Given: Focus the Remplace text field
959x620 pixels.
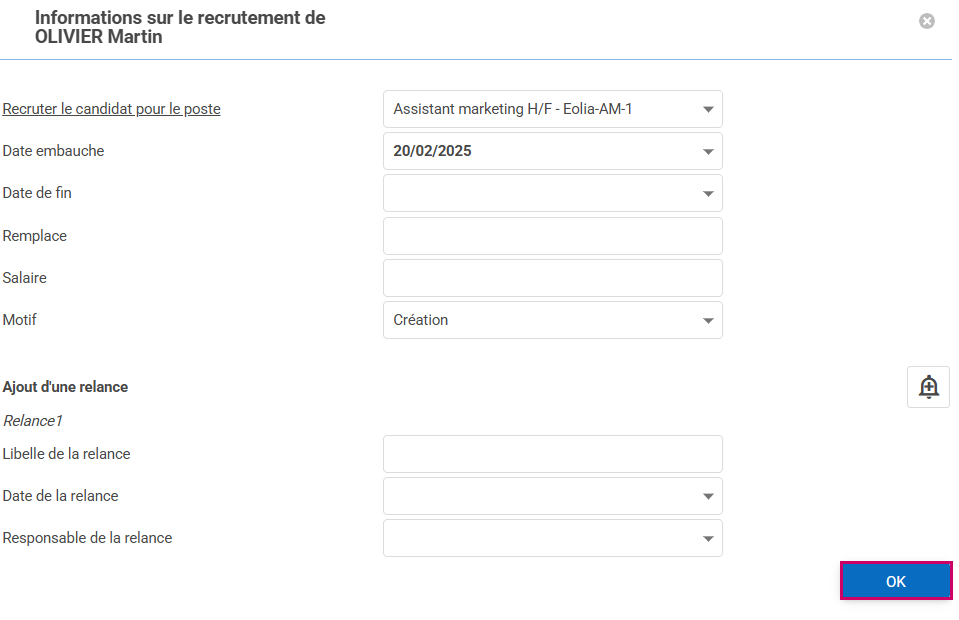Looking at the screenshot, I should point(552,236).
